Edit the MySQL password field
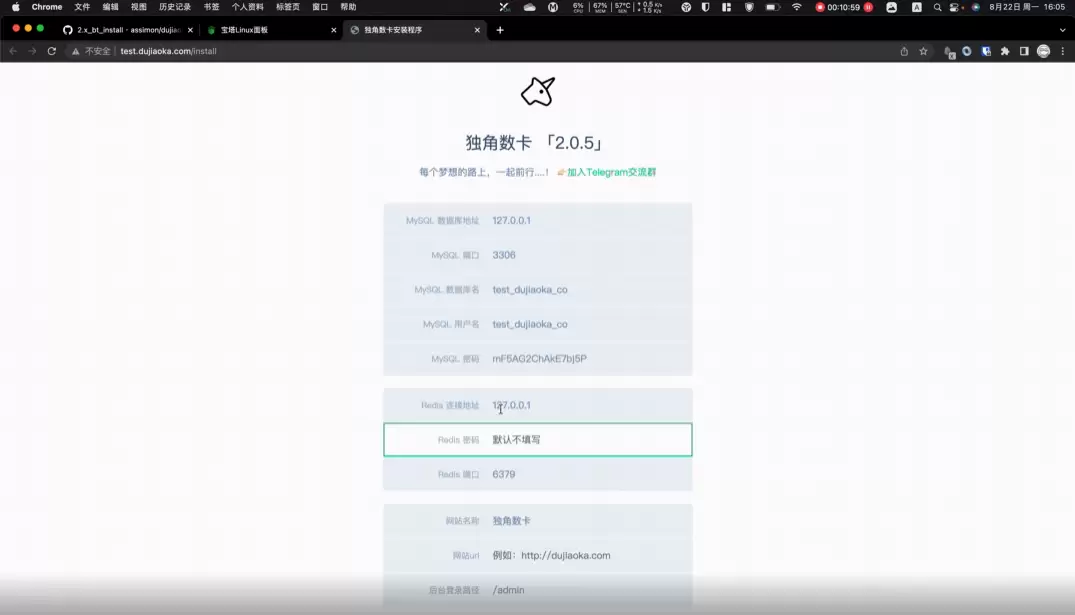 [x=538, y=359]
